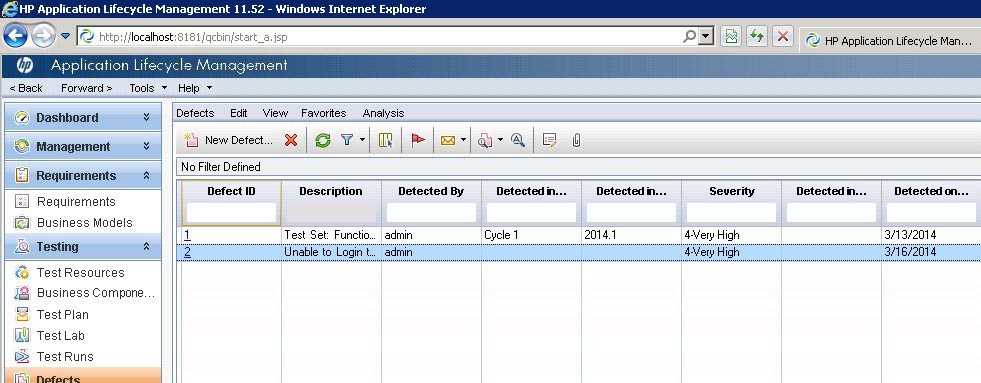
Task: Open the View menu
Action: [x=275, y=113]
